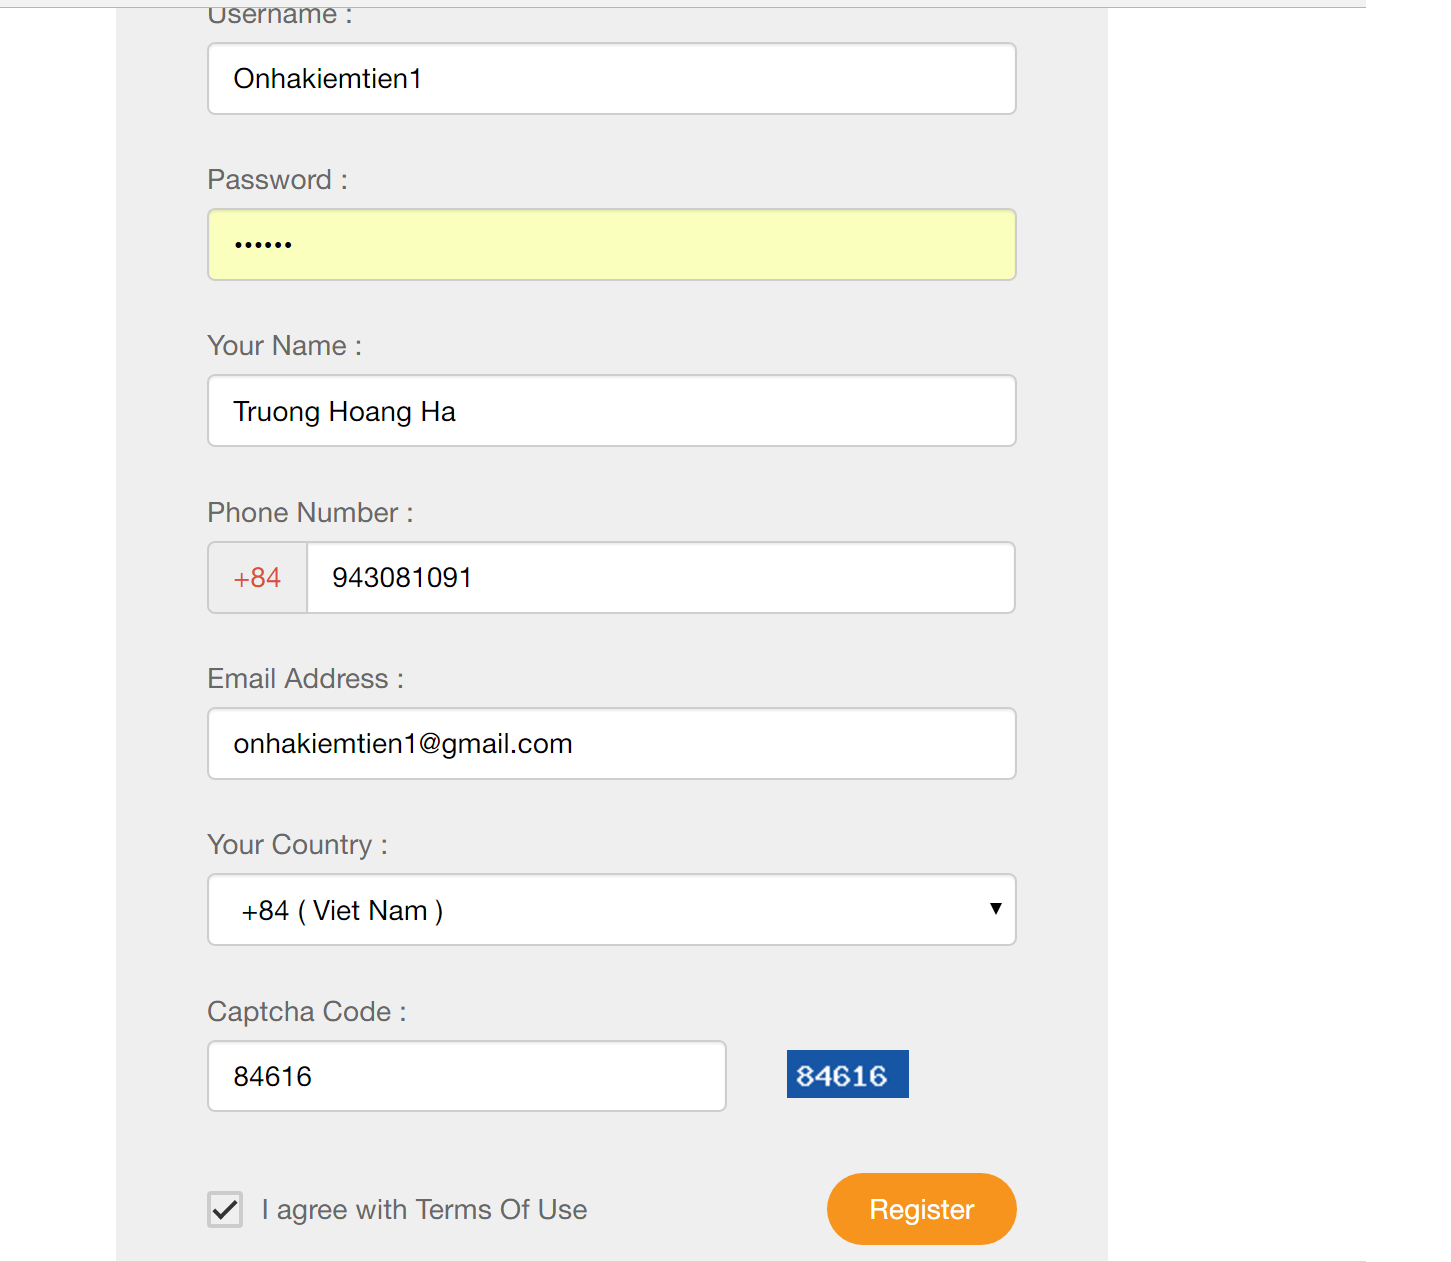
Task: Click the Captcha Code input box
Action: 466,1076
